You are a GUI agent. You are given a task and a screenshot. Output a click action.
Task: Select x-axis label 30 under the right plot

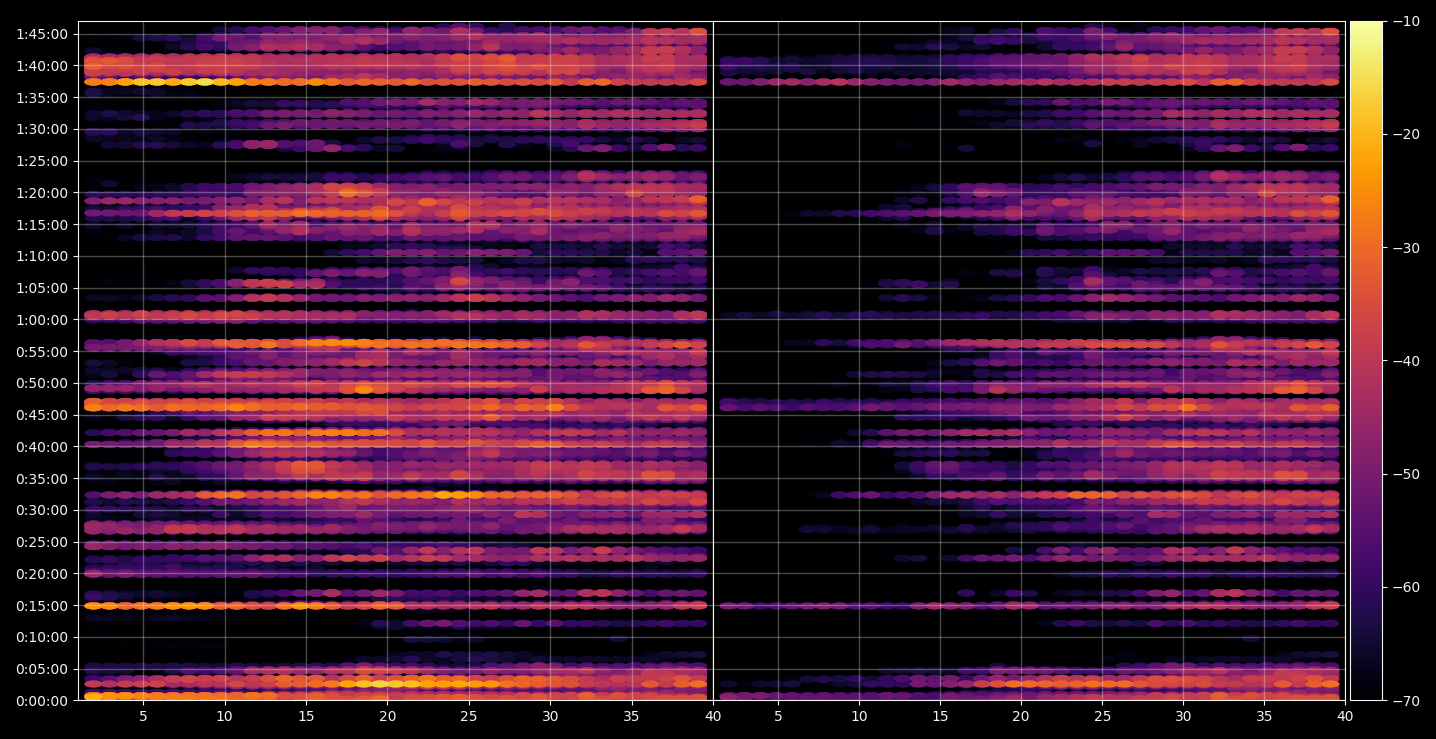click(1183, 716)
